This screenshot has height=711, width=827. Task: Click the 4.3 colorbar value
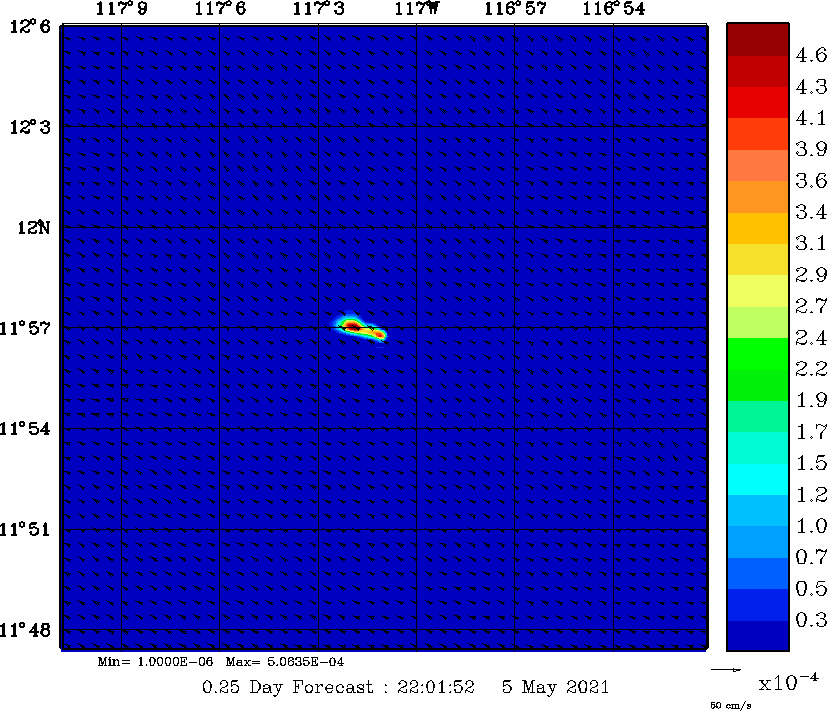(811, 87)
